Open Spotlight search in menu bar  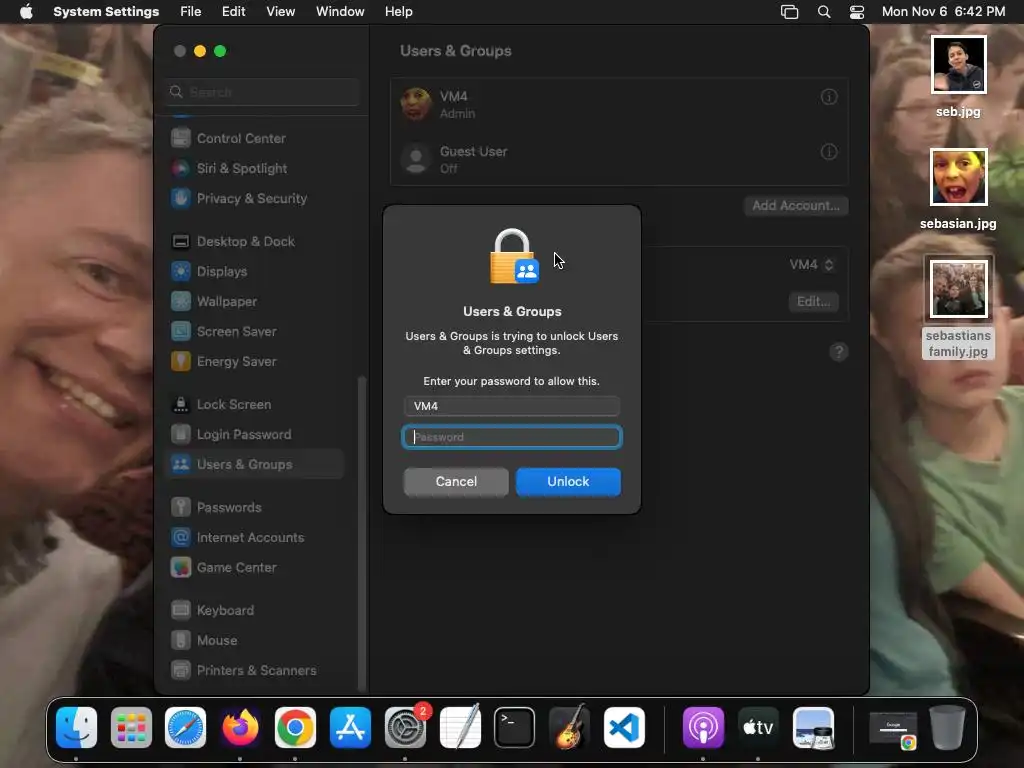click(x=824, y=12)
